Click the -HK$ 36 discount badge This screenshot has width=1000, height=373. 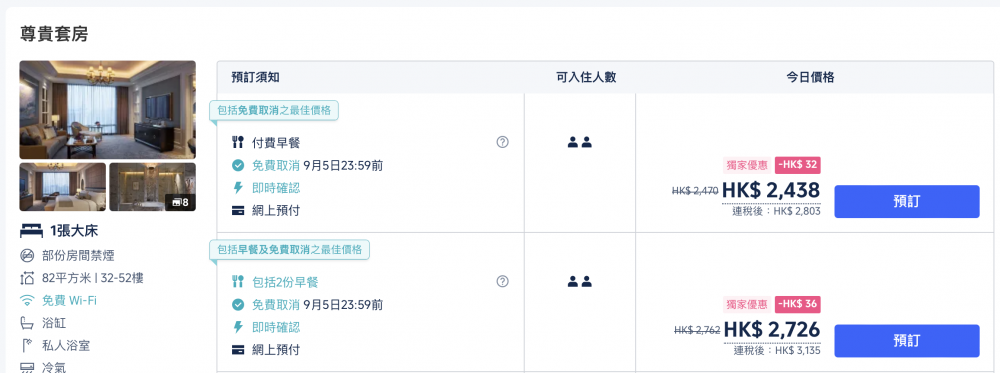tap(797, 304)
